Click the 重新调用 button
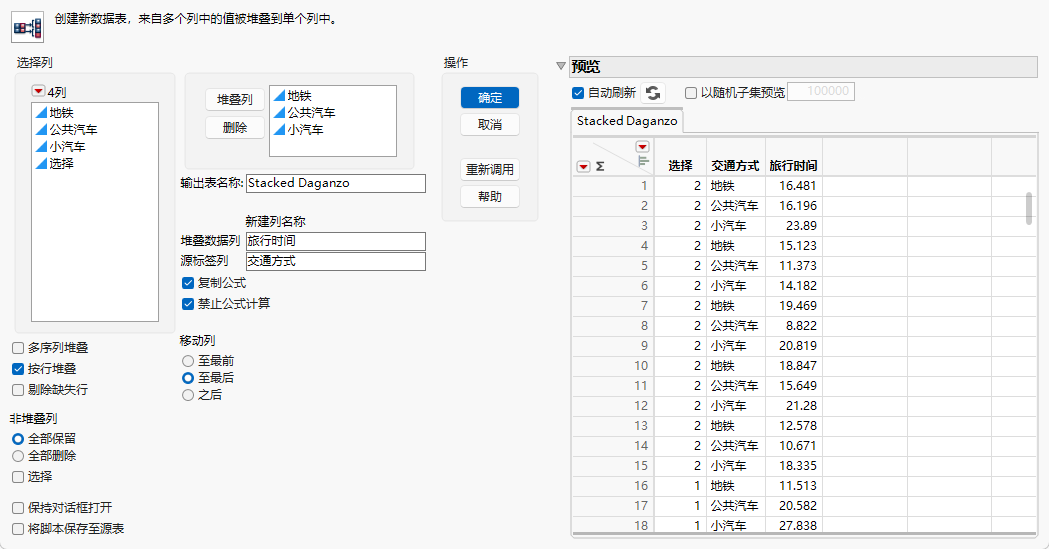The width and height of the screenshot is (1049, 549). (x=490, y=170)
